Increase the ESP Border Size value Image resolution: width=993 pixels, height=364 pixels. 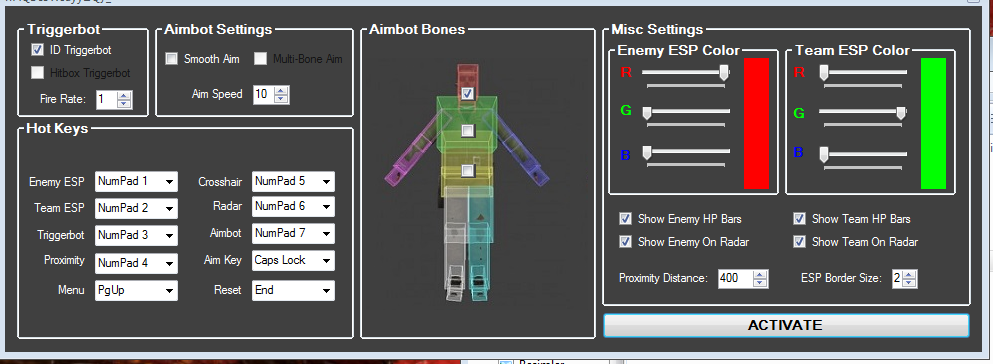coord(910,275)
